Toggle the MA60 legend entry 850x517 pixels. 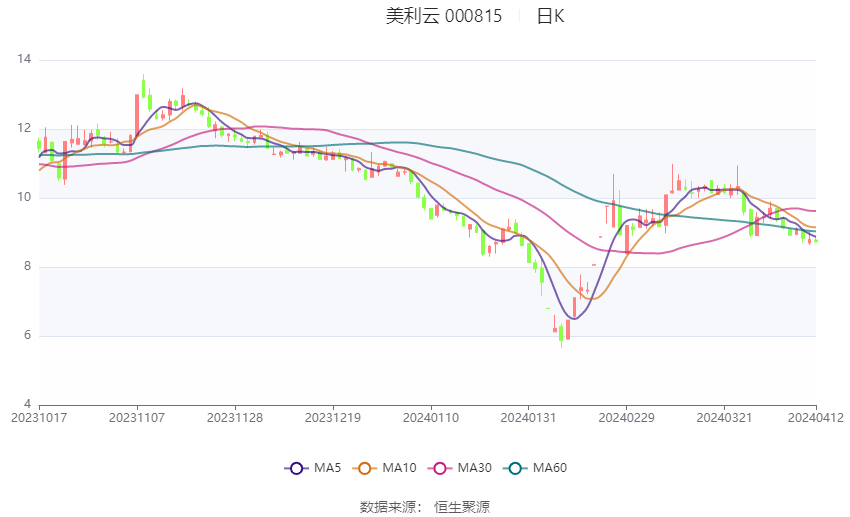tap(535, 468)
